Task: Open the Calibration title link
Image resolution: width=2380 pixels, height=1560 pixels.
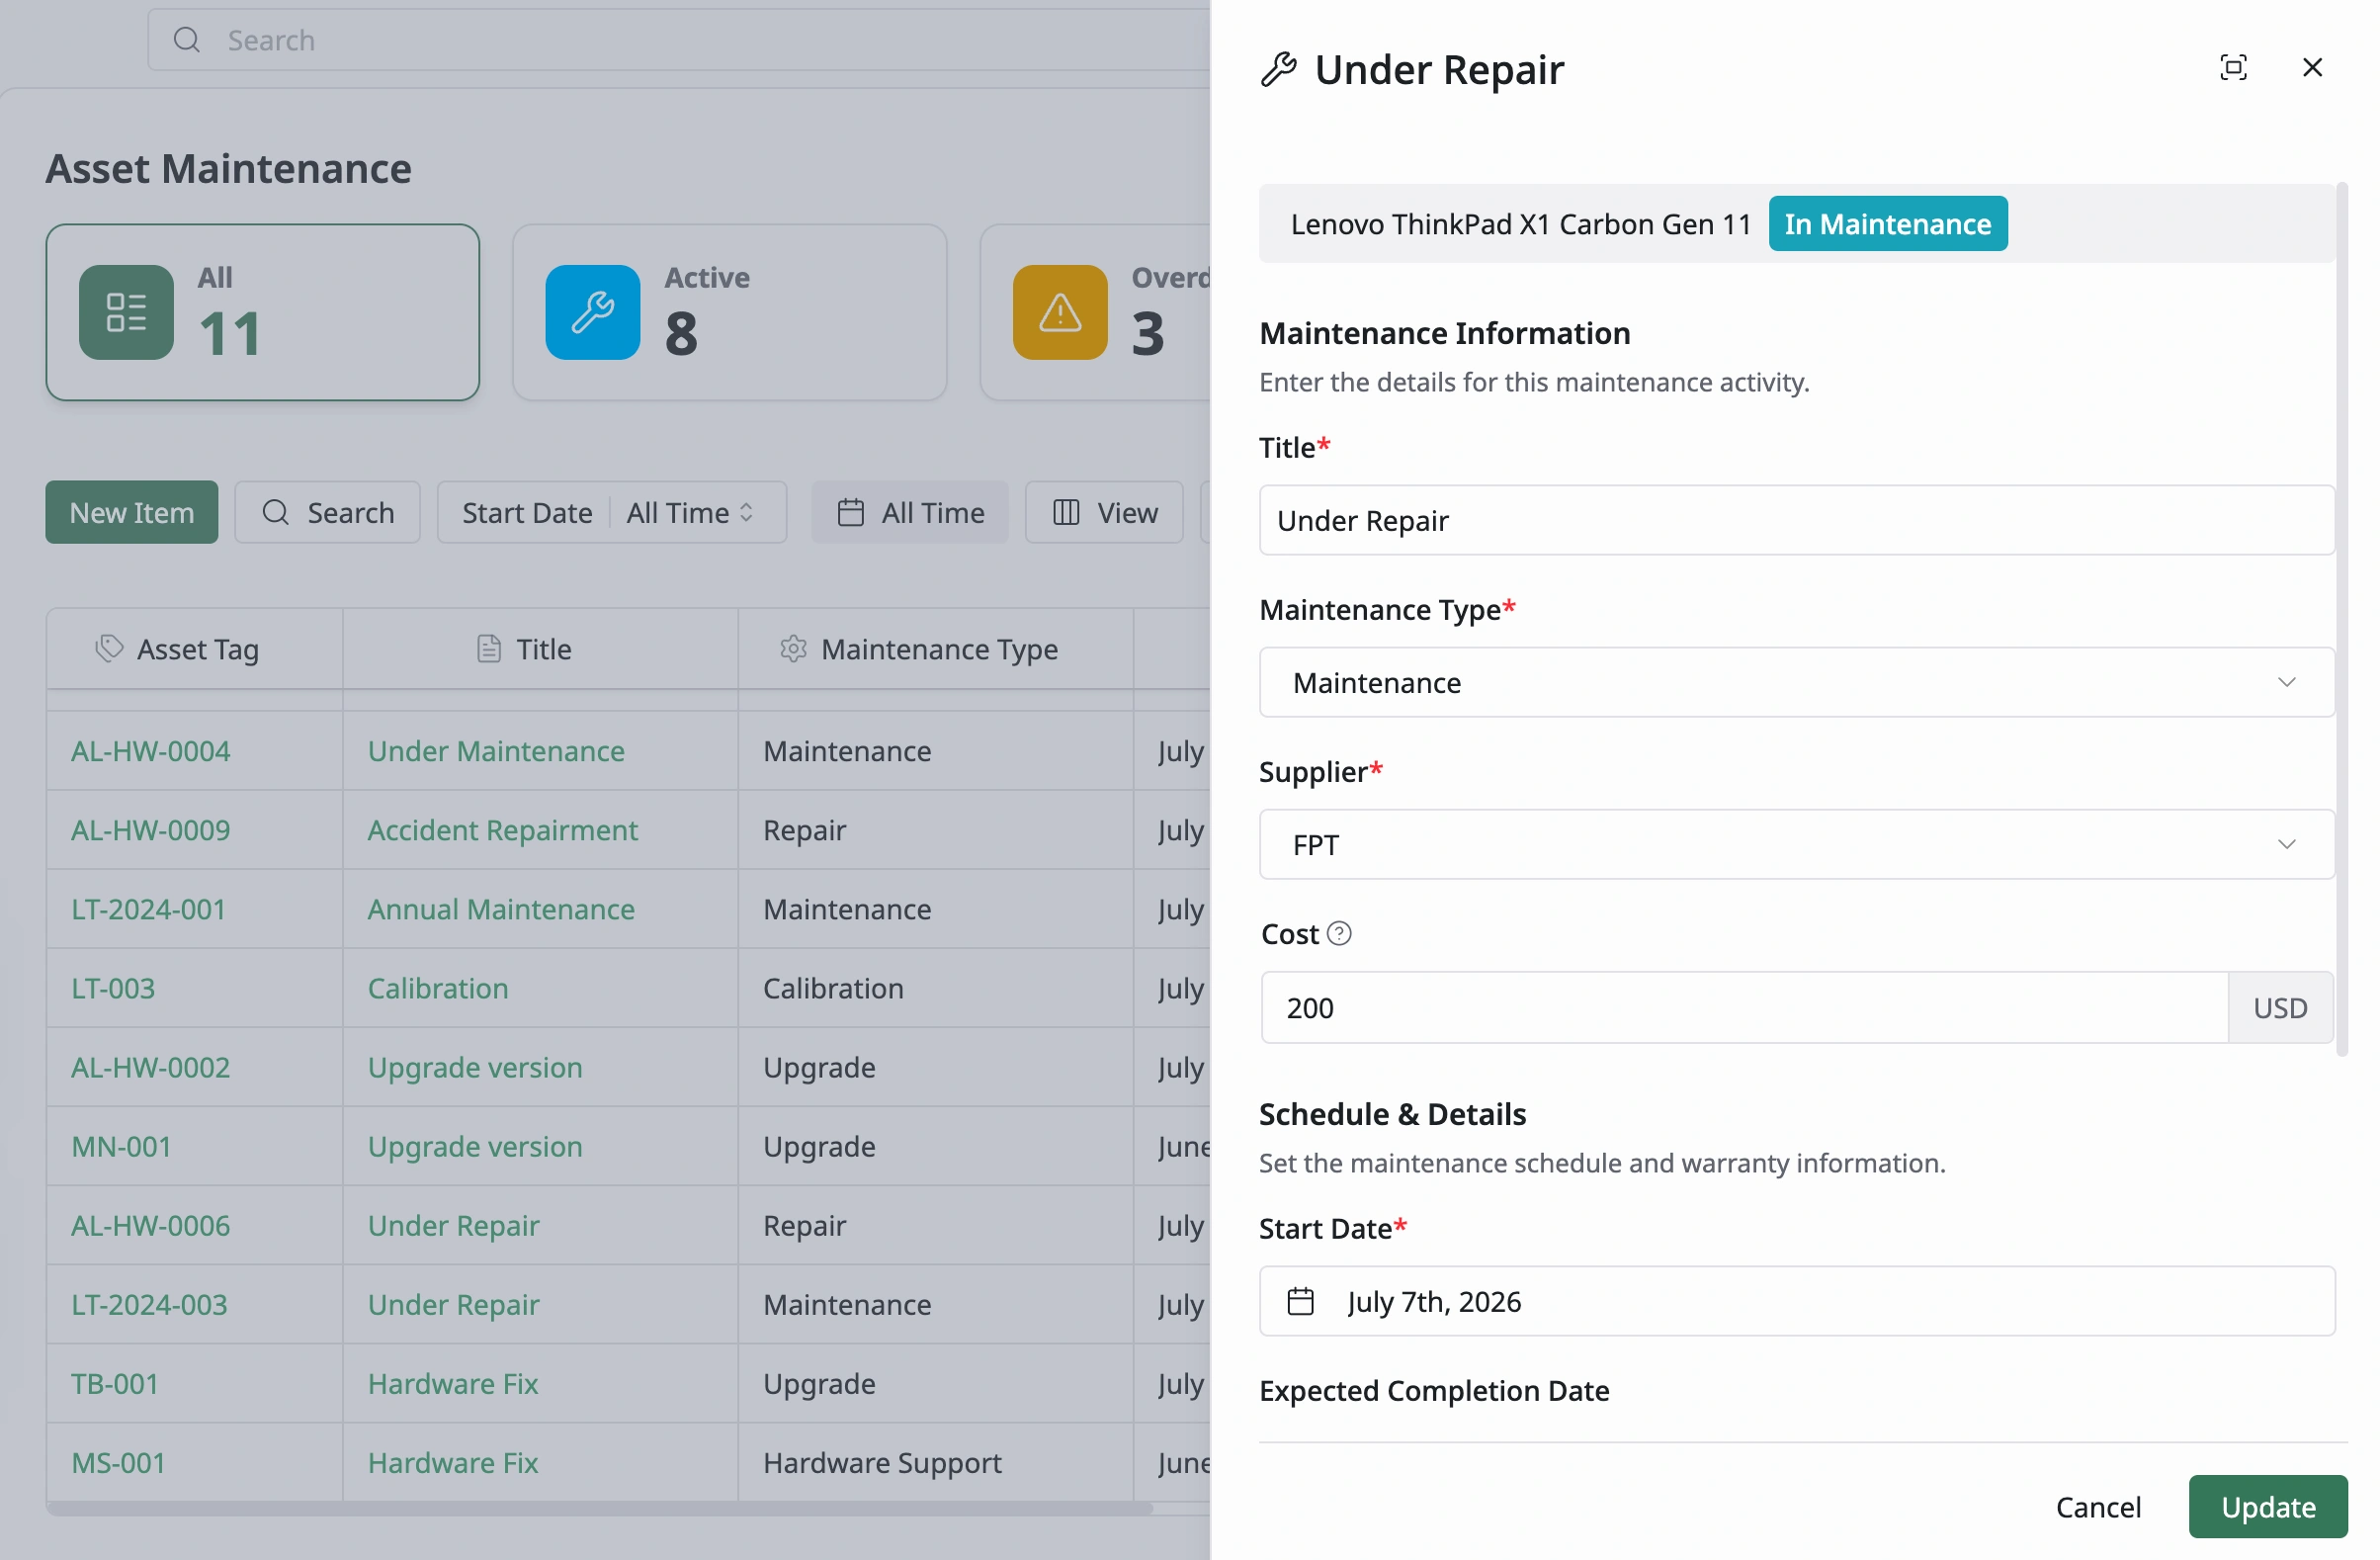Action: tap(437, 988)
